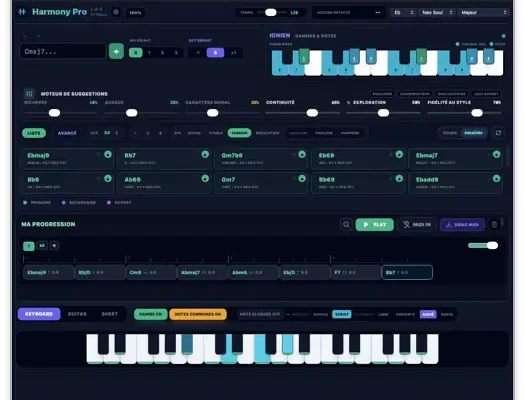Open the Gammes & Notes tab
The image size is (525, 400).
click(x=315, y=36)
